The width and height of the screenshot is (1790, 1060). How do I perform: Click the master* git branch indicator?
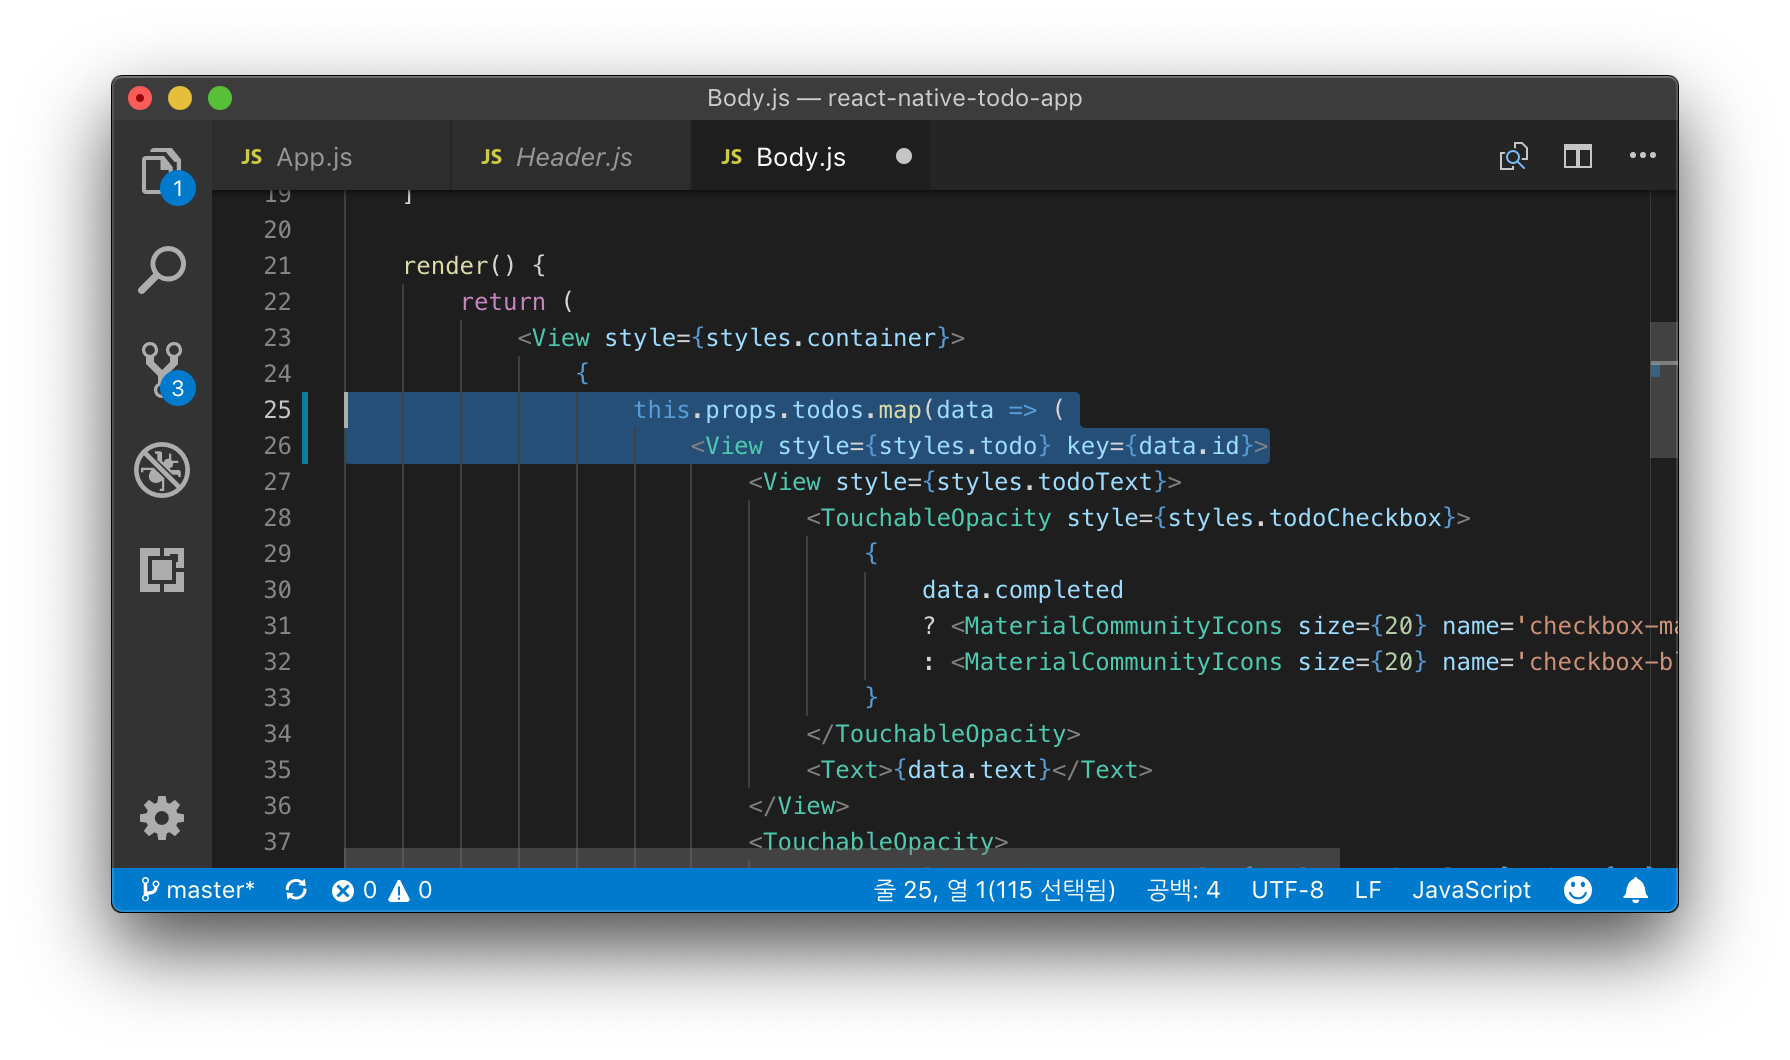[x=198, y=890]
